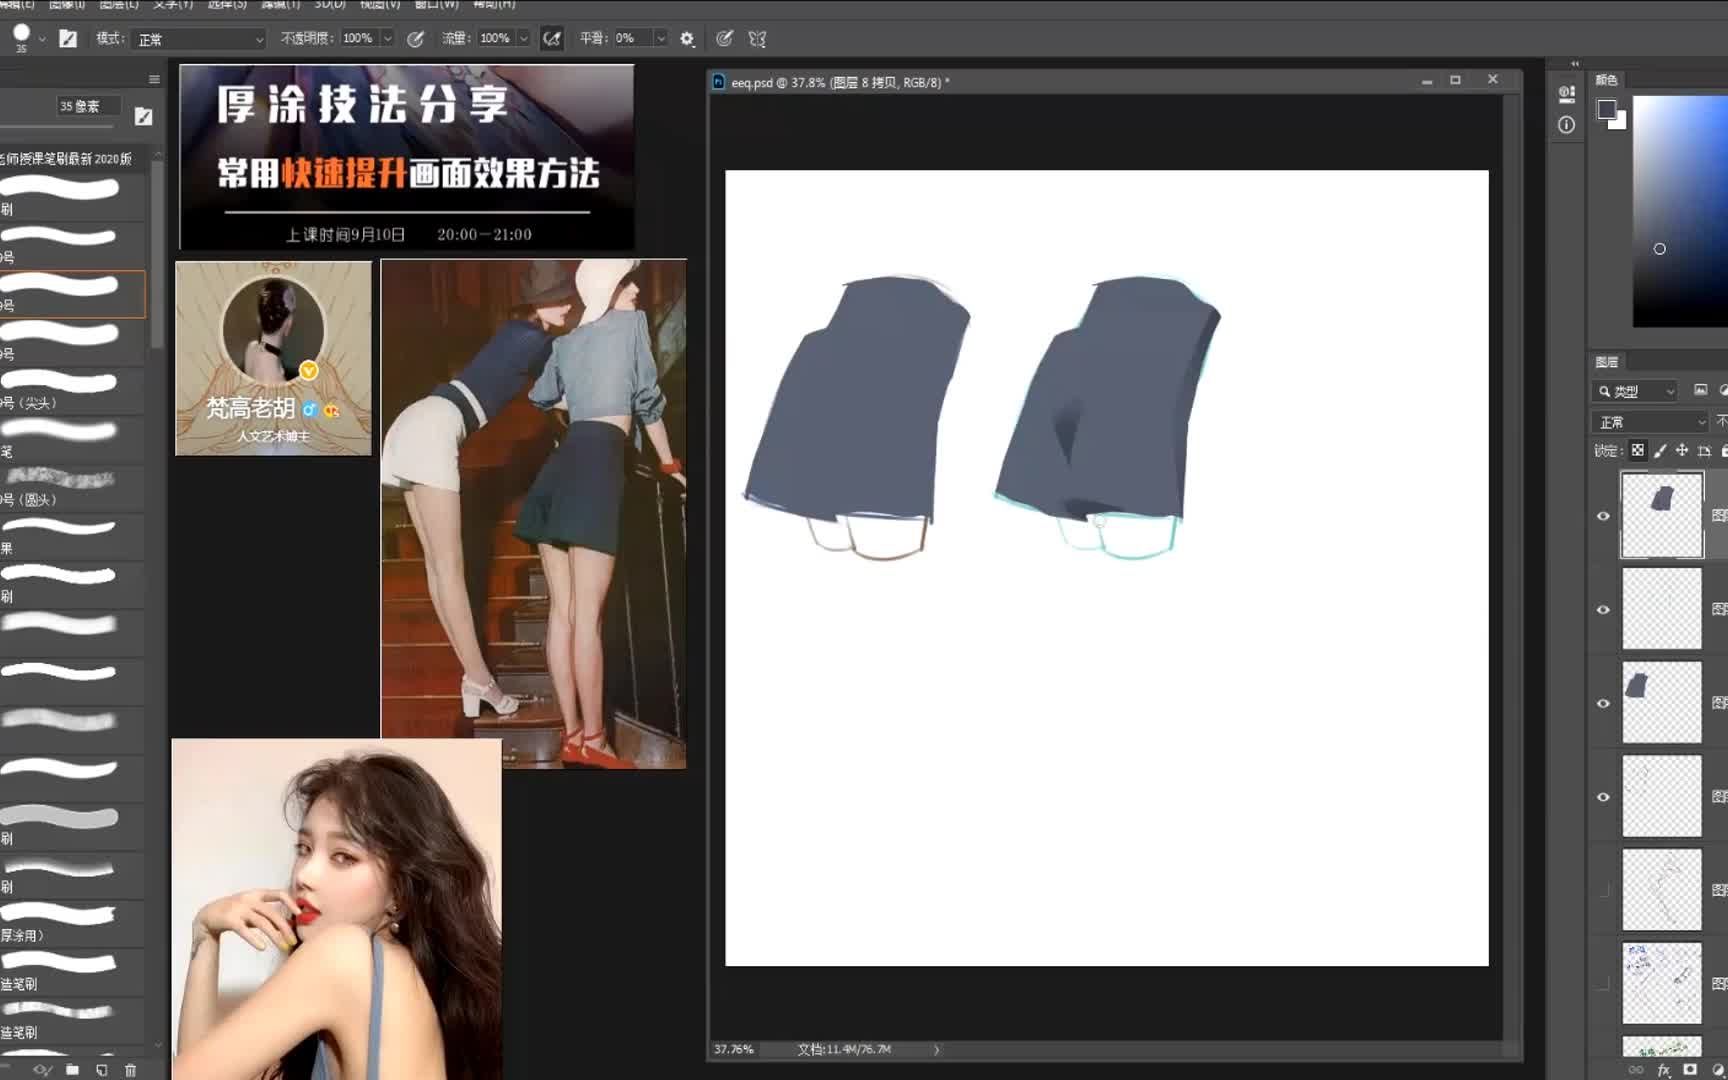Screen dimensions: 1728x1080
Task: Open the smoothing options gear
Action: [x=686, y=38]
